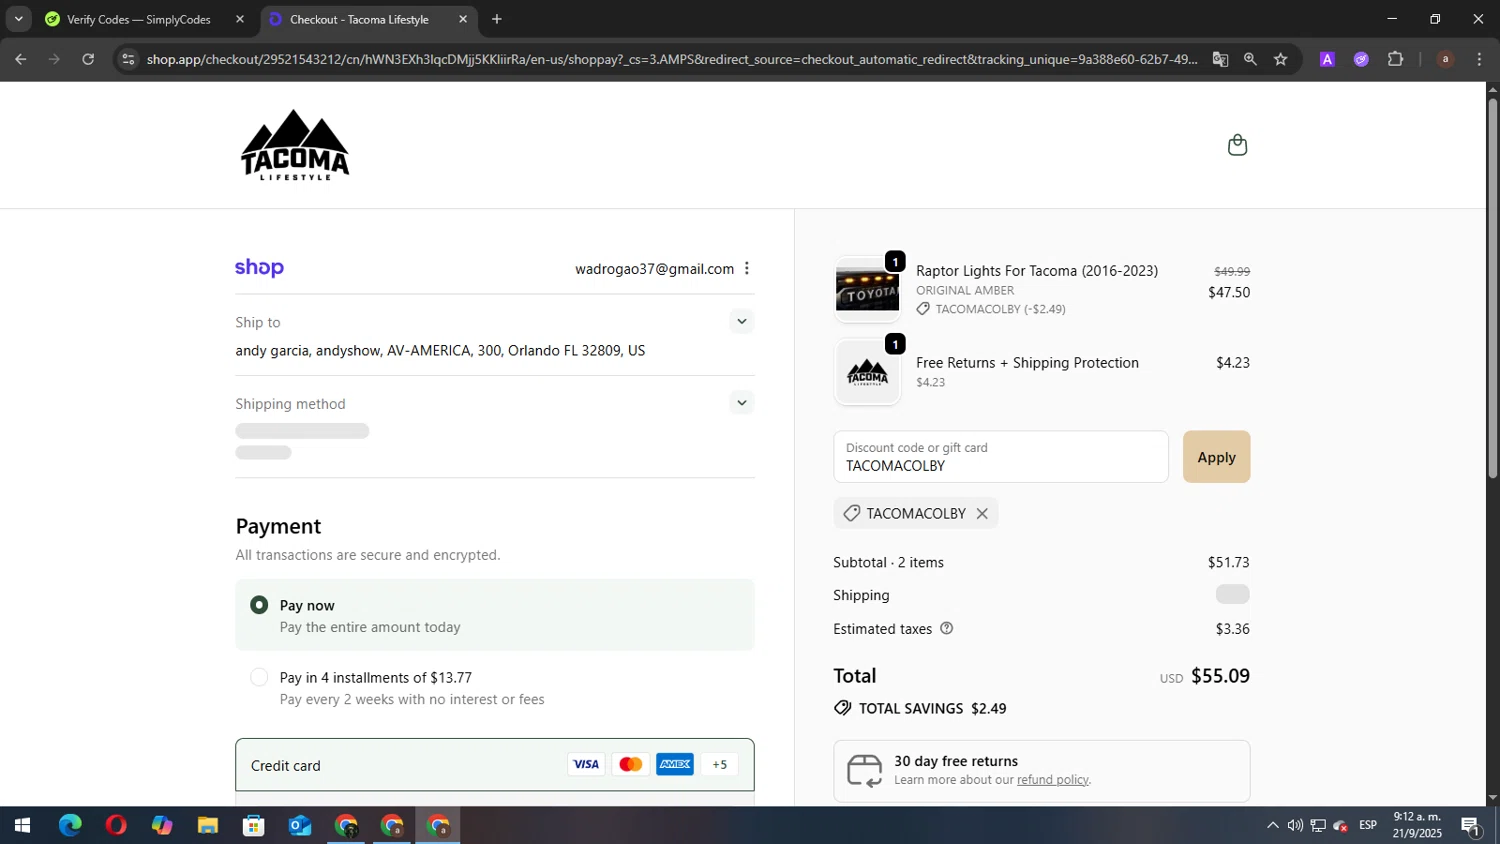Viewport: 1500px width, 844px height.
Task: Click the browser address bar URL
Action: 672,59
